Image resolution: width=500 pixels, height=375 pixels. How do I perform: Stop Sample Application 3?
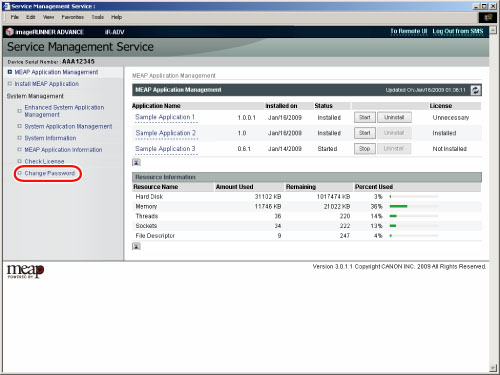365,149
